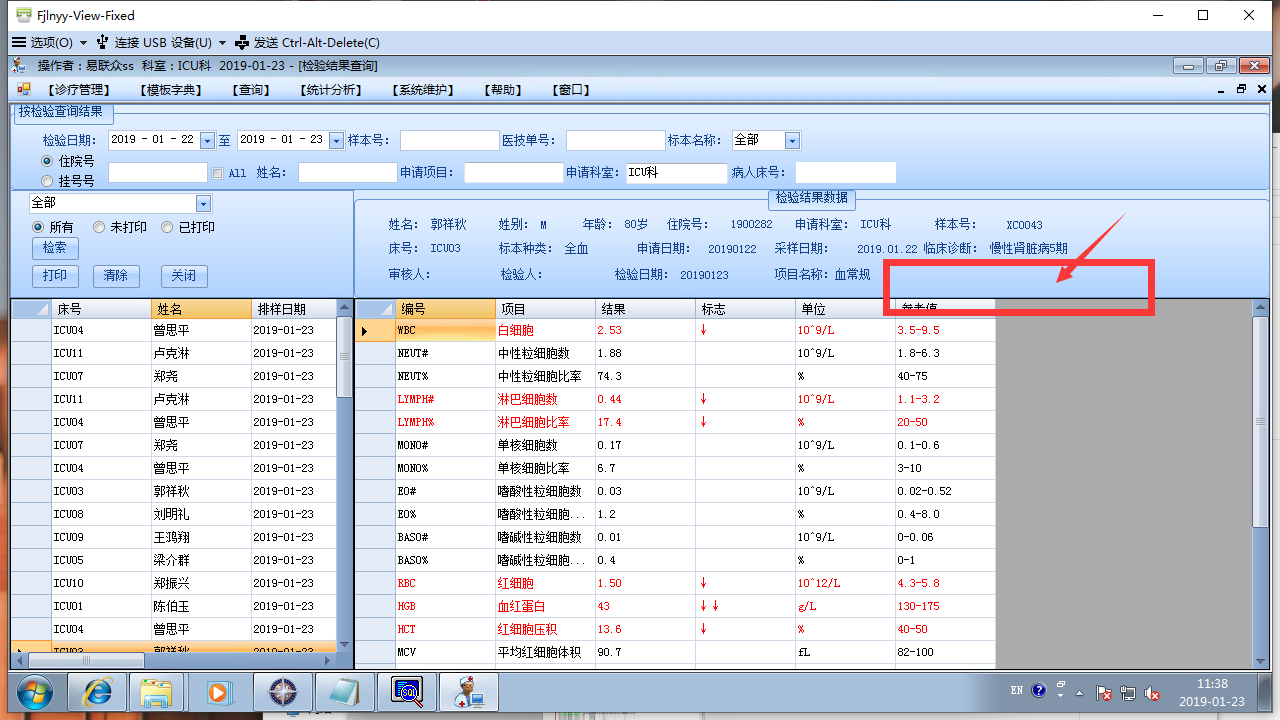Launch Internet Explorer from the taskbar
This screenshot has height=720, width=1280.
coord(97,692)
